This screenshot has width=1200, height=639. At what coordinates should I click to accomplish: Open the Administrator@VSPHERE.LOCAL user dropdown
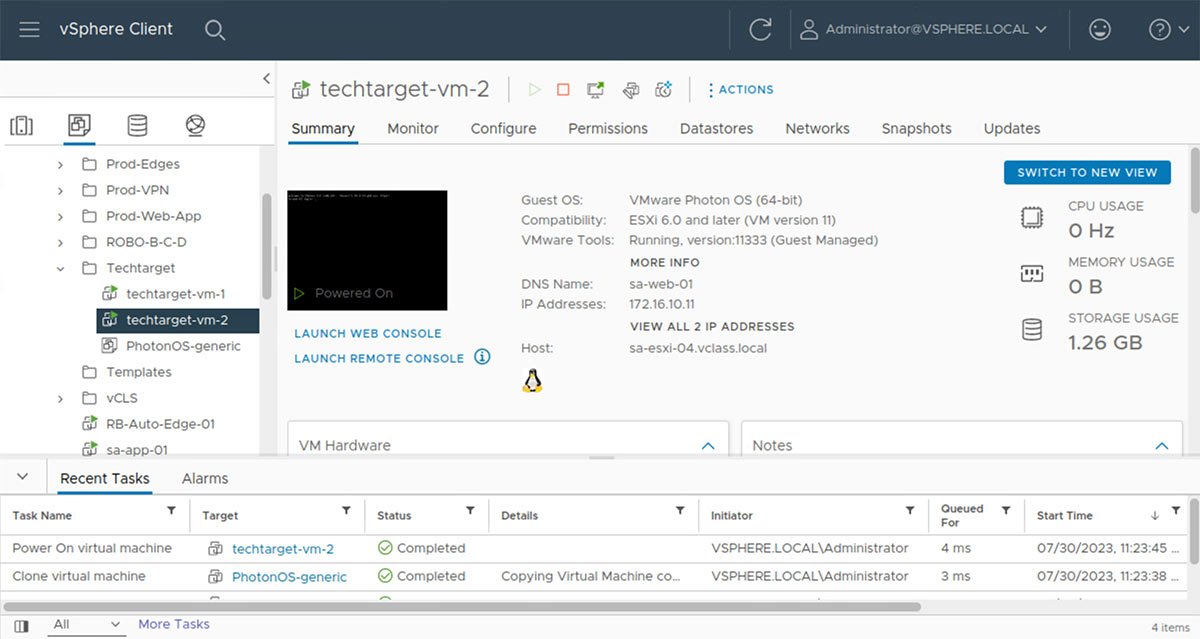924,29
